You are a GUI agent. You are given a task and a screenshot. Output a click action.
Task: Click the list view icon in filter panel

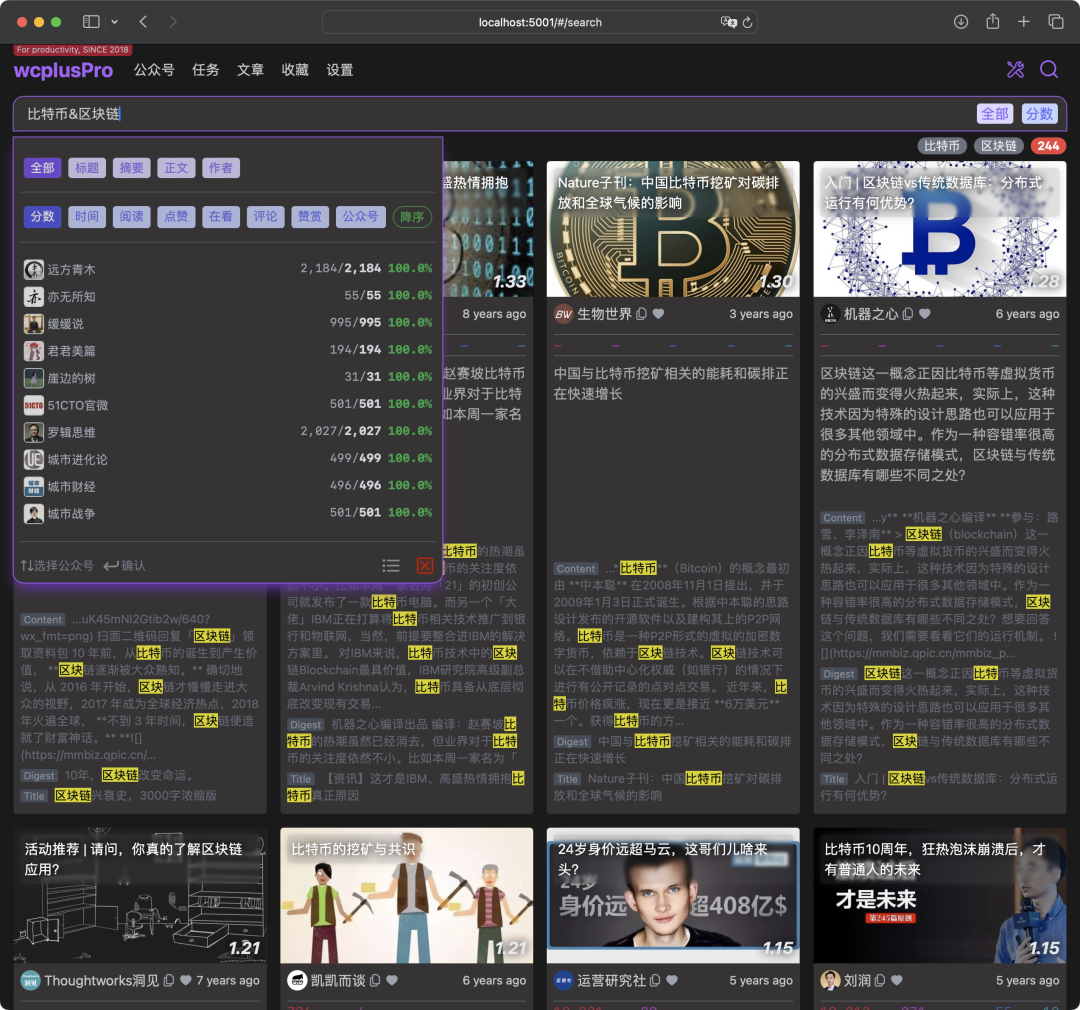pyautogui.click(x=391, y=566)
